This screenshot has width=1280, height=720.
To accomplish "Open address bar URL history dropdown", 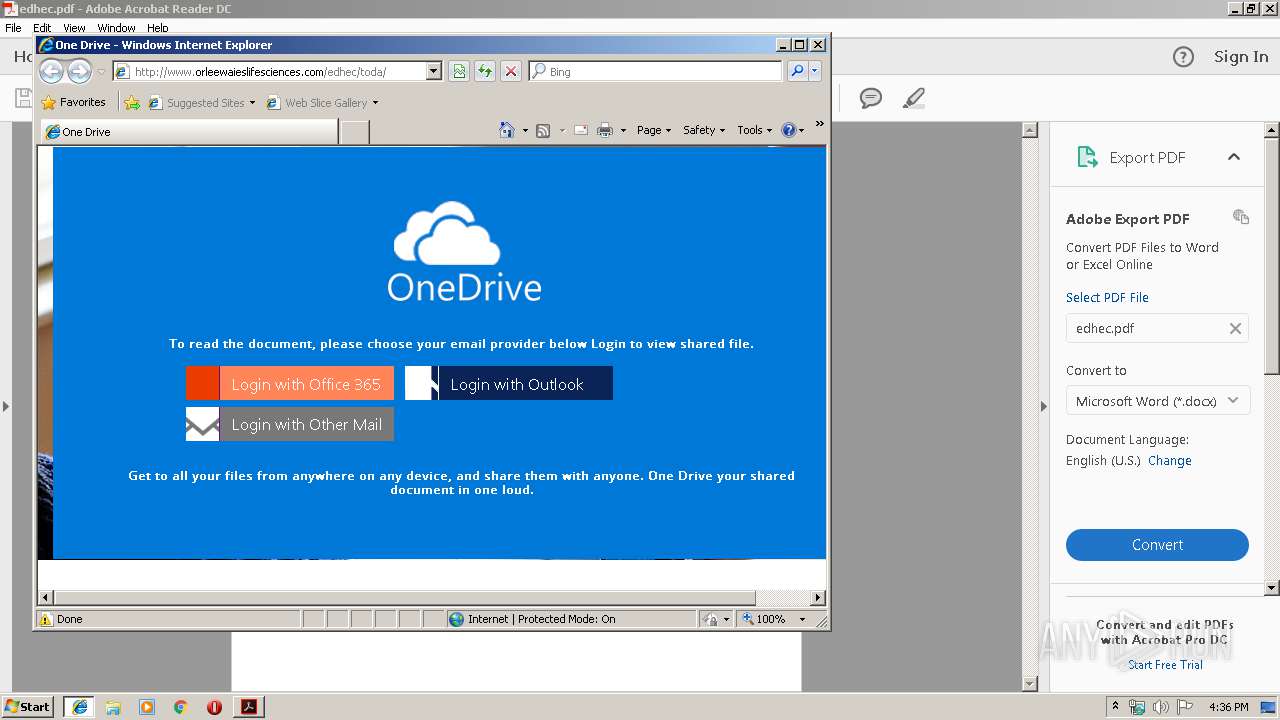I will pyautogui.click(x=433, y=71).
